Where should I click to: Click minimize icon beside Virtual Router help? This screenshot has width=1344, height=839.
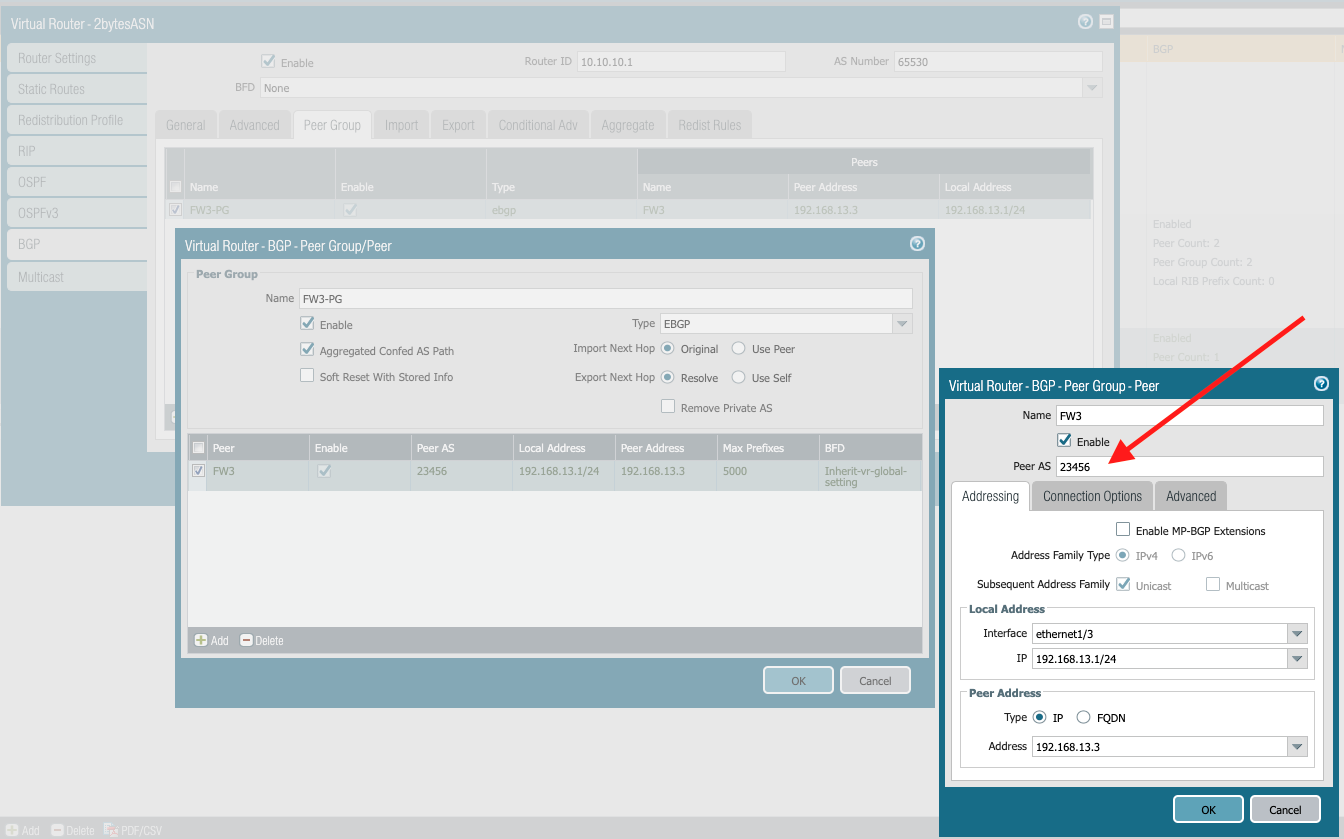(x=1106, y=22)
